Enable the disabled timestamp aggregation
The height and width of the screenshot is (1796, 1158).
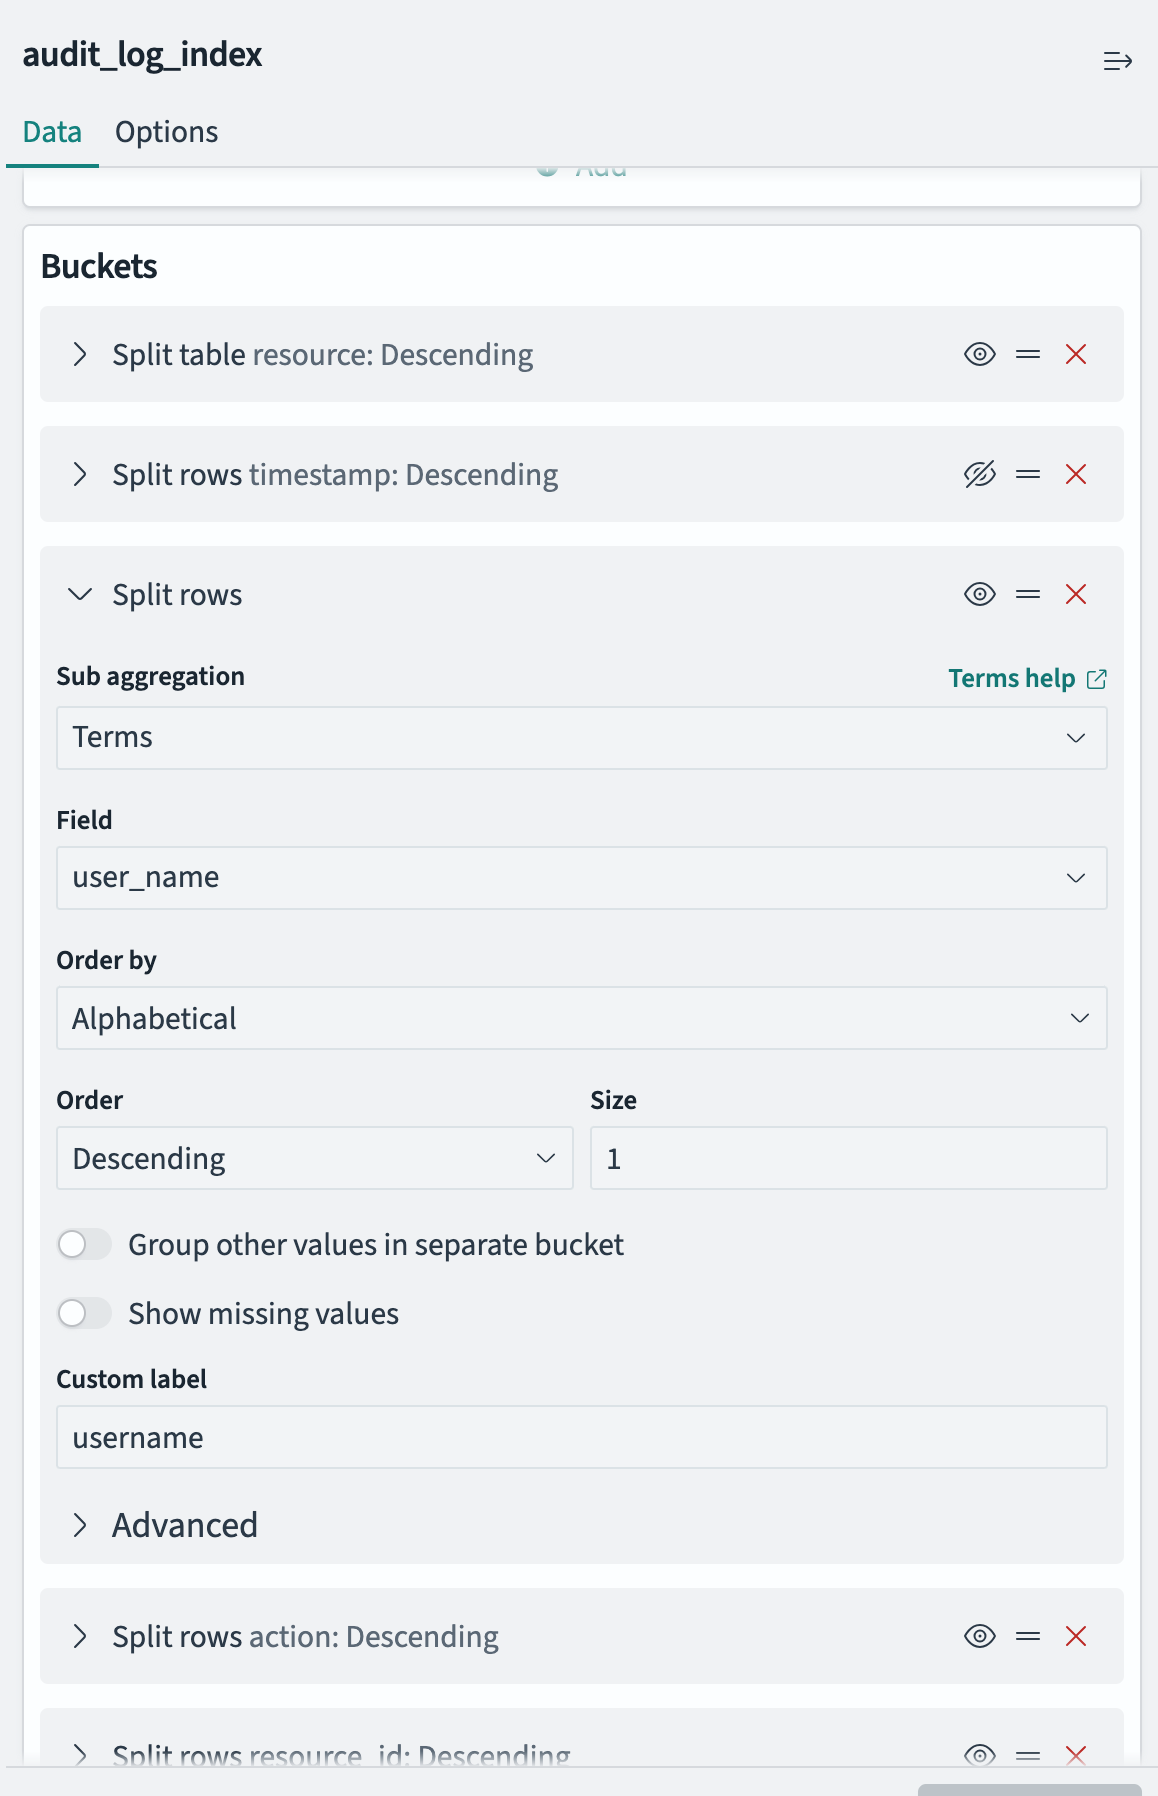tap(980, 474)
